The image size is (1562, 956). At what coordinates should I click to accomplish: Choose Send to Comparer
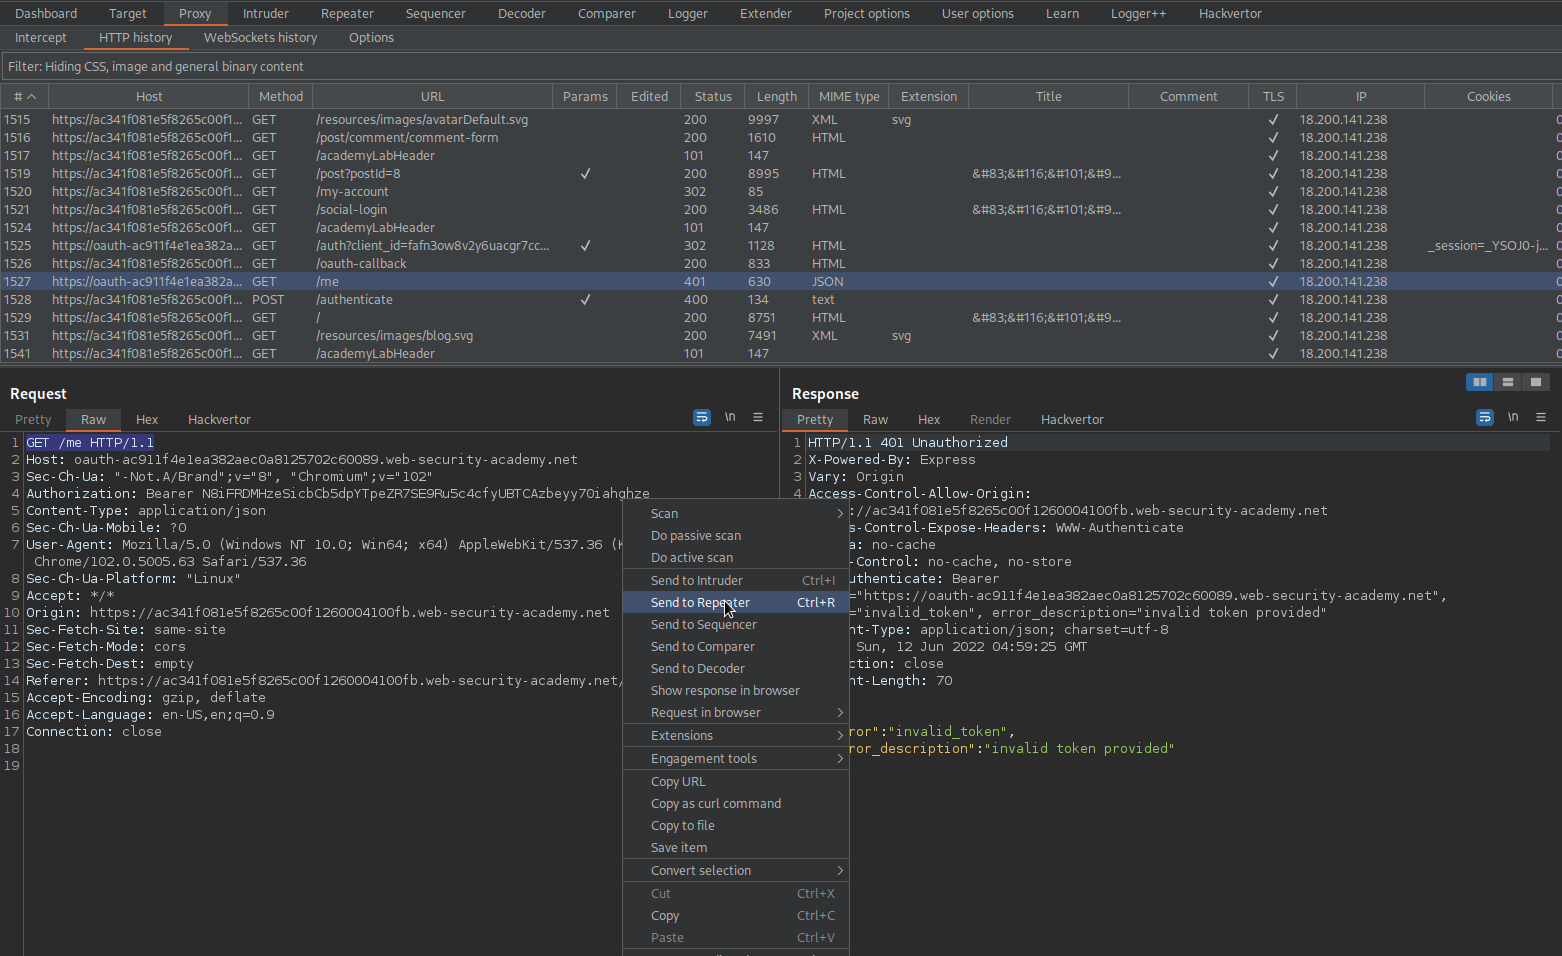coord(736,646)
